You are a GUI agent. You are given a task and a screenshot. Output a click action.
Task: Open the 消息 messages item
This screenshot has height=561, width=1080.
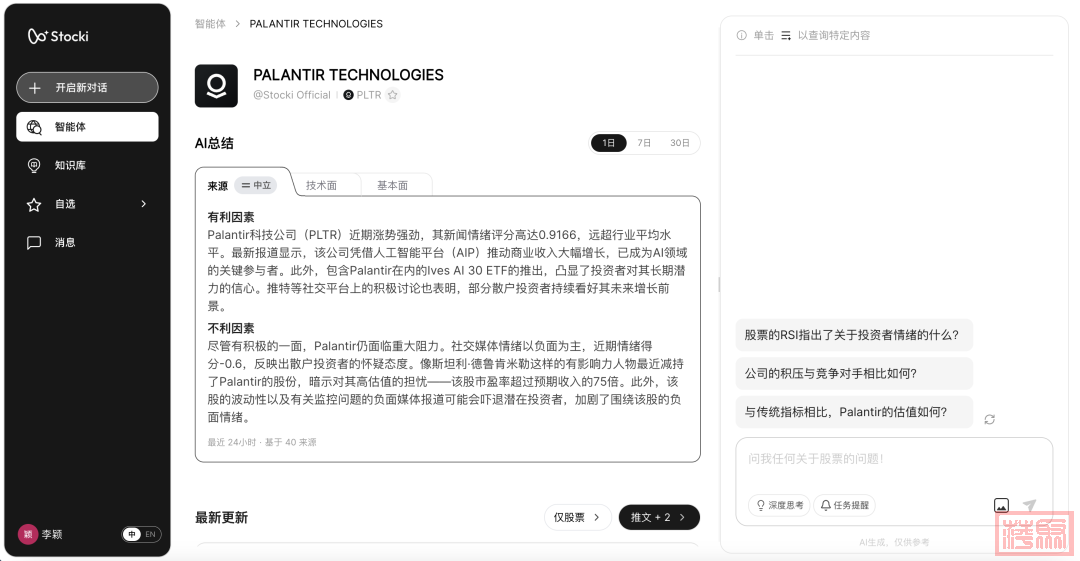coord(87,243)
